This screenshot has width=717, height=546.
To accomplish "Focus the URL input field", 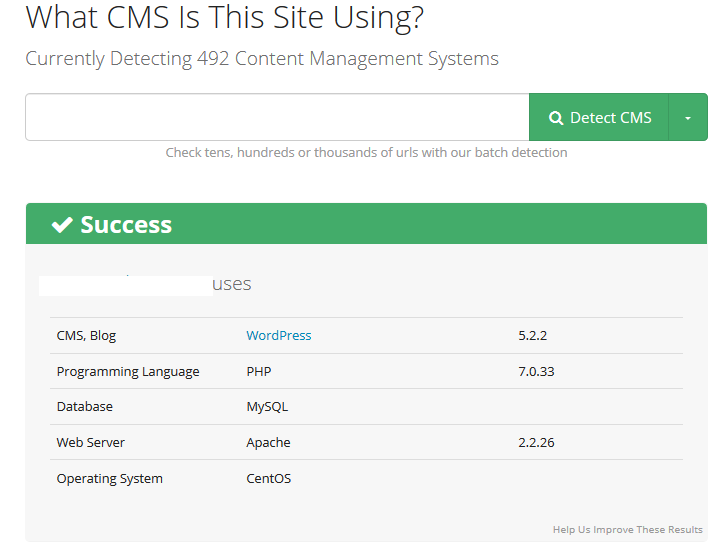I will [x=277, y=117].
